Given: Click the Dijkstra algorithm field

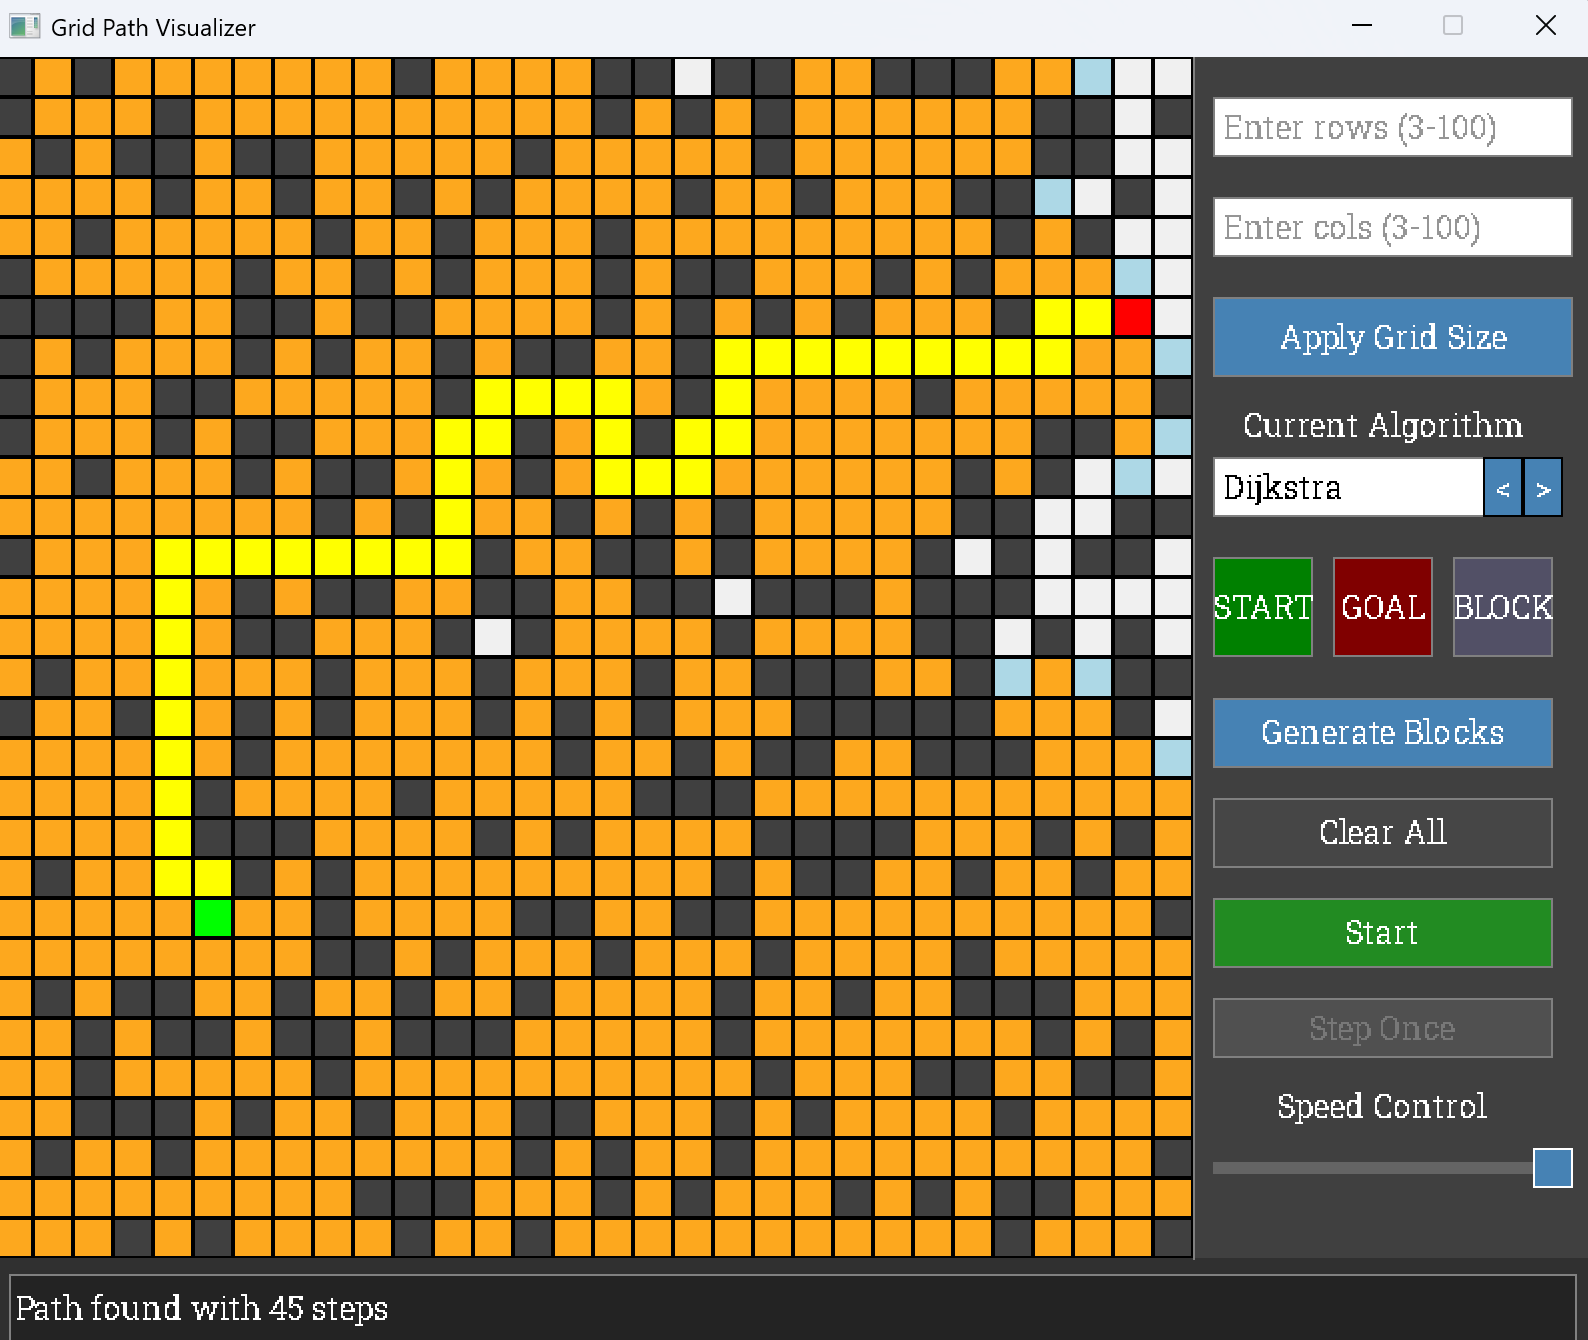Looking at the screenshot, I should (x=1347, y=488).
